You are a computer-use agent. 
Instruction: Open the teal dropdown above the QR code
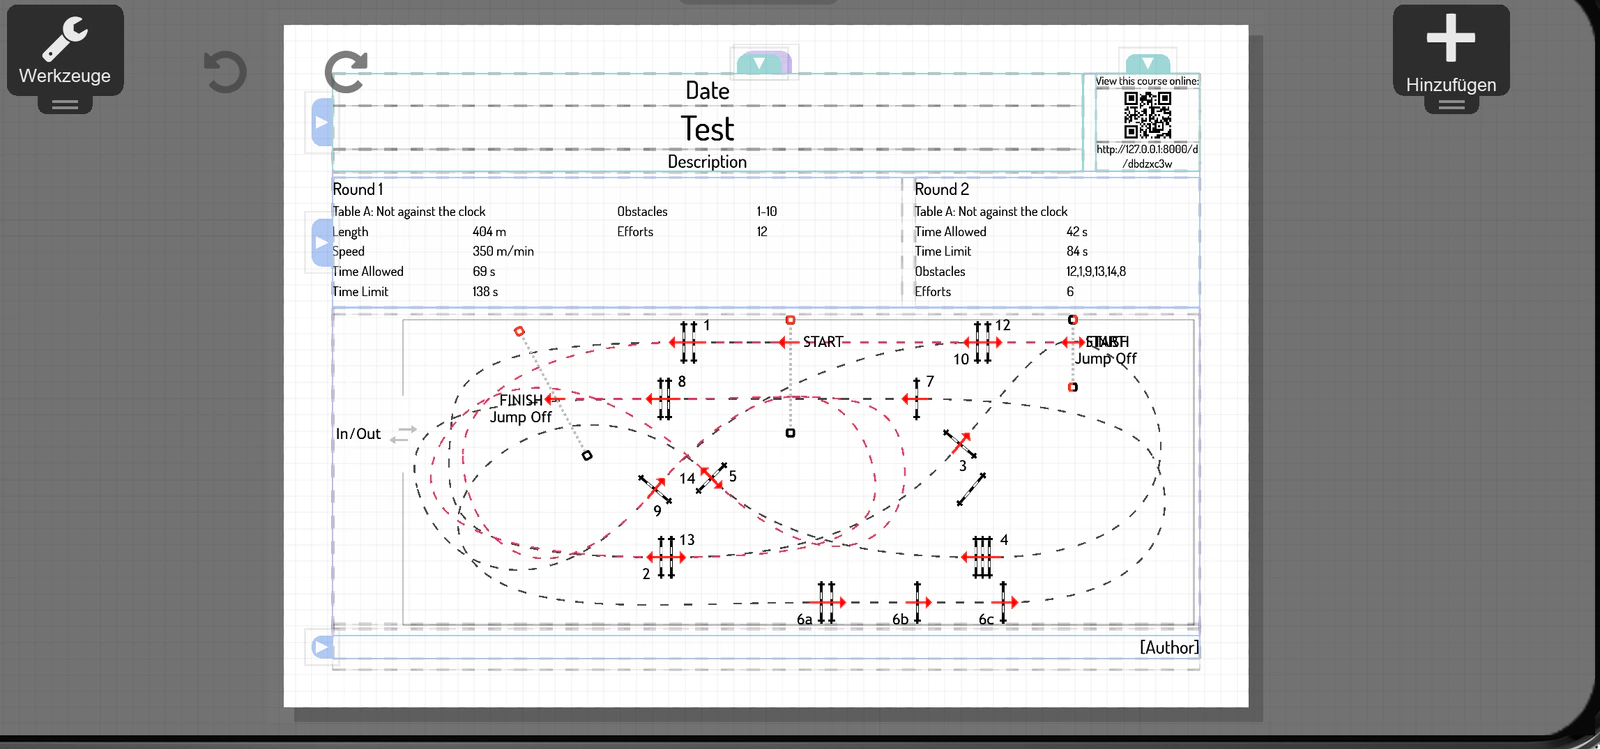coord(1147,63)
